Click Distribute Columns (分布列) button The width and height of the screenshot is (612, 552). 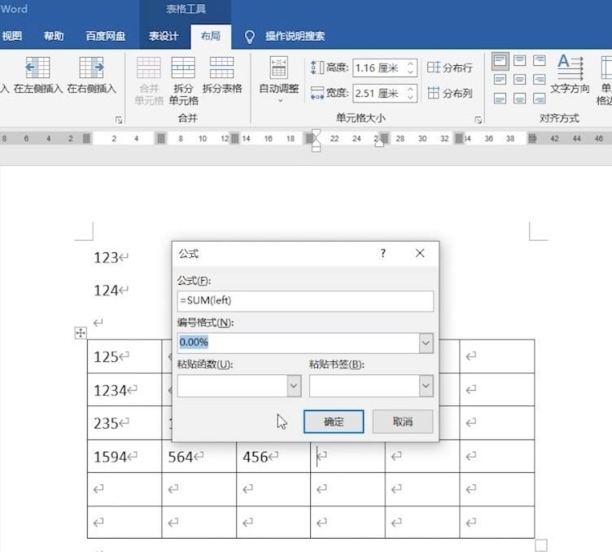click(x=450, y=93)
